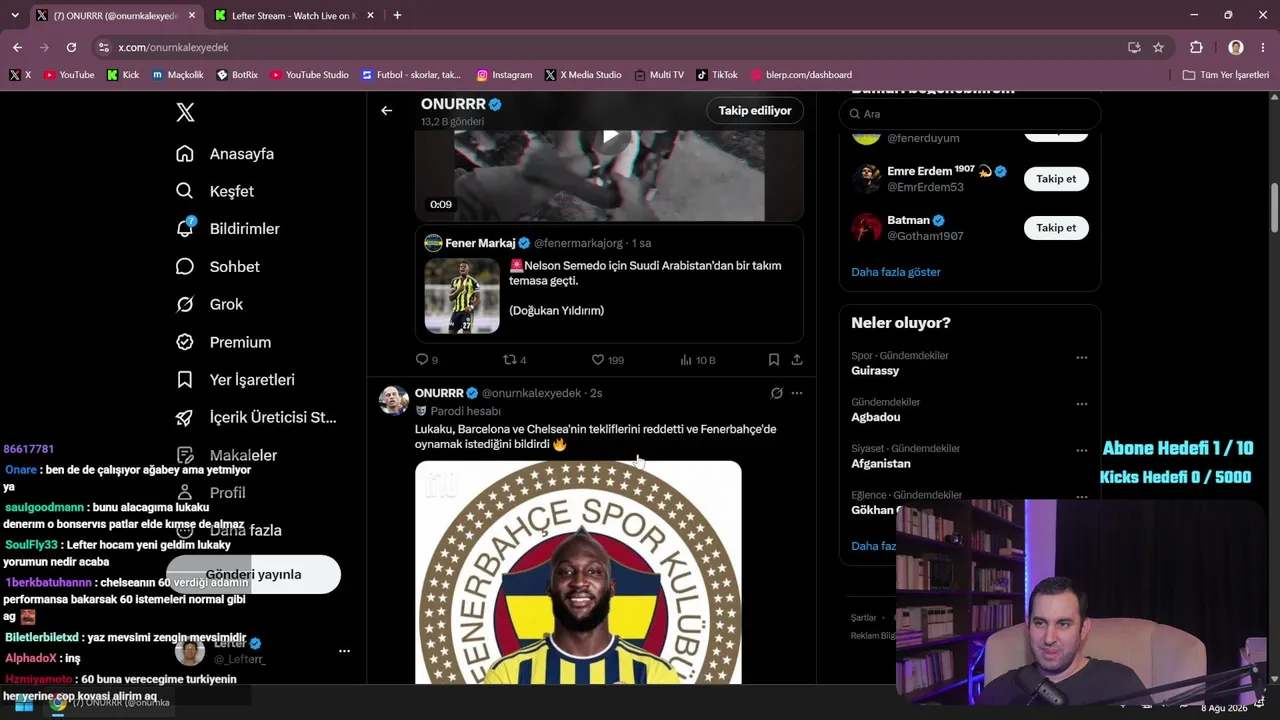Reload the current page

pyautogui.click(x=71, y=47)
